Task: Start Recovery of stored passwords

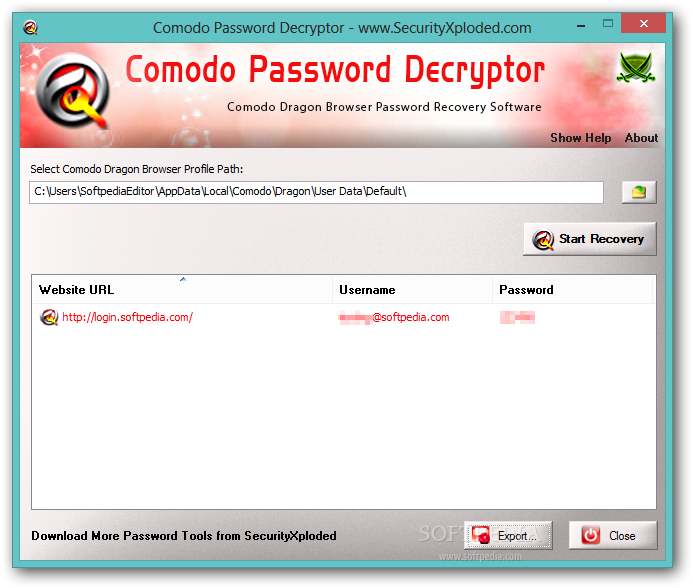Action: pos(590,239)
